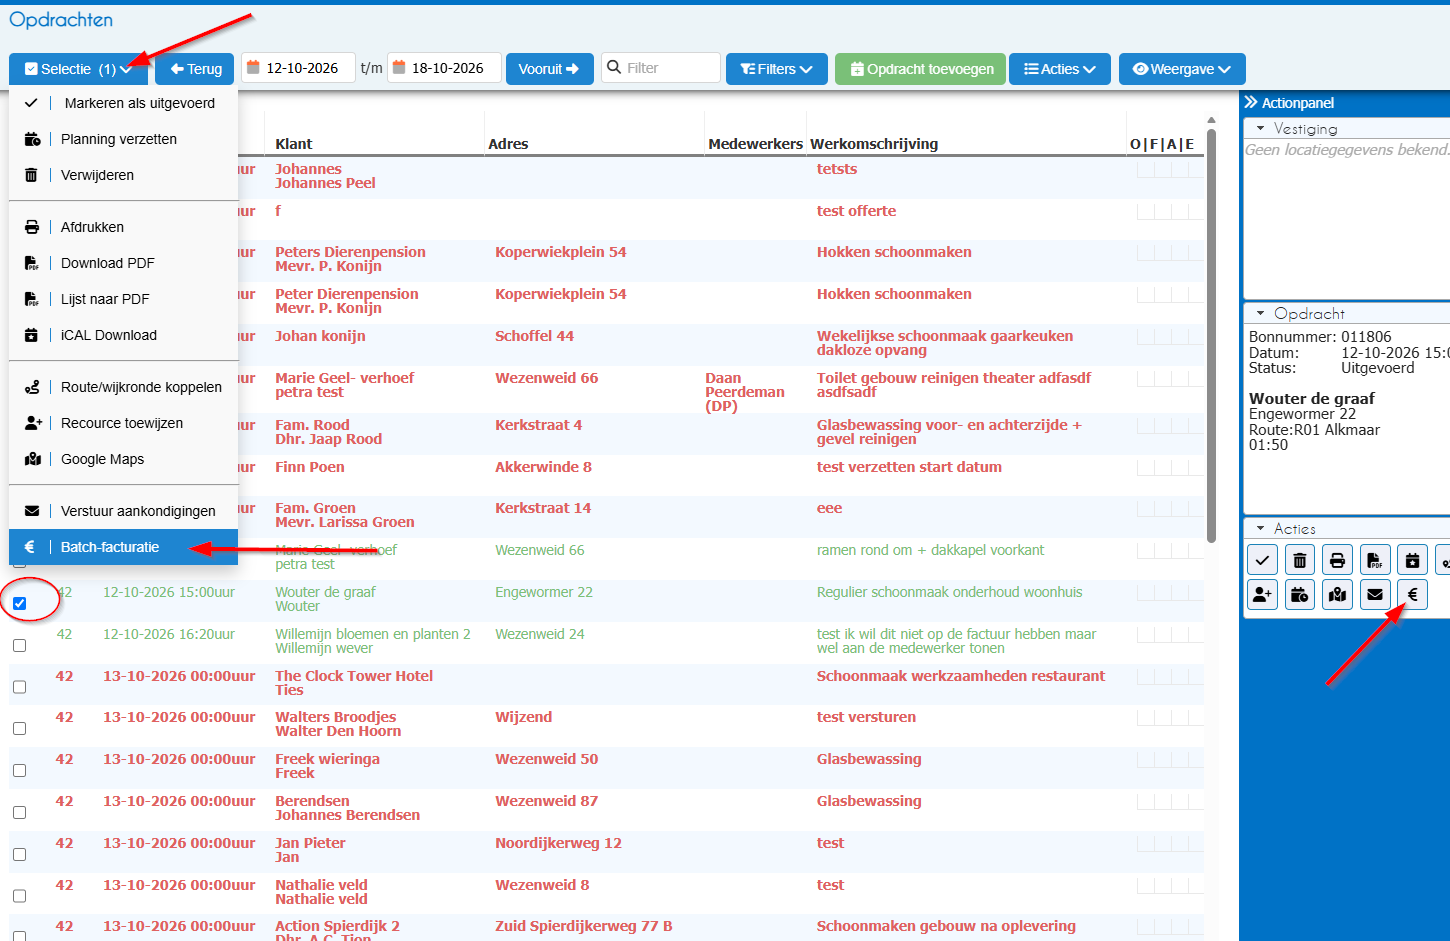Uncheck the Wouter de graaf row checkbox
1450x941 pixels.
point(19,603)
